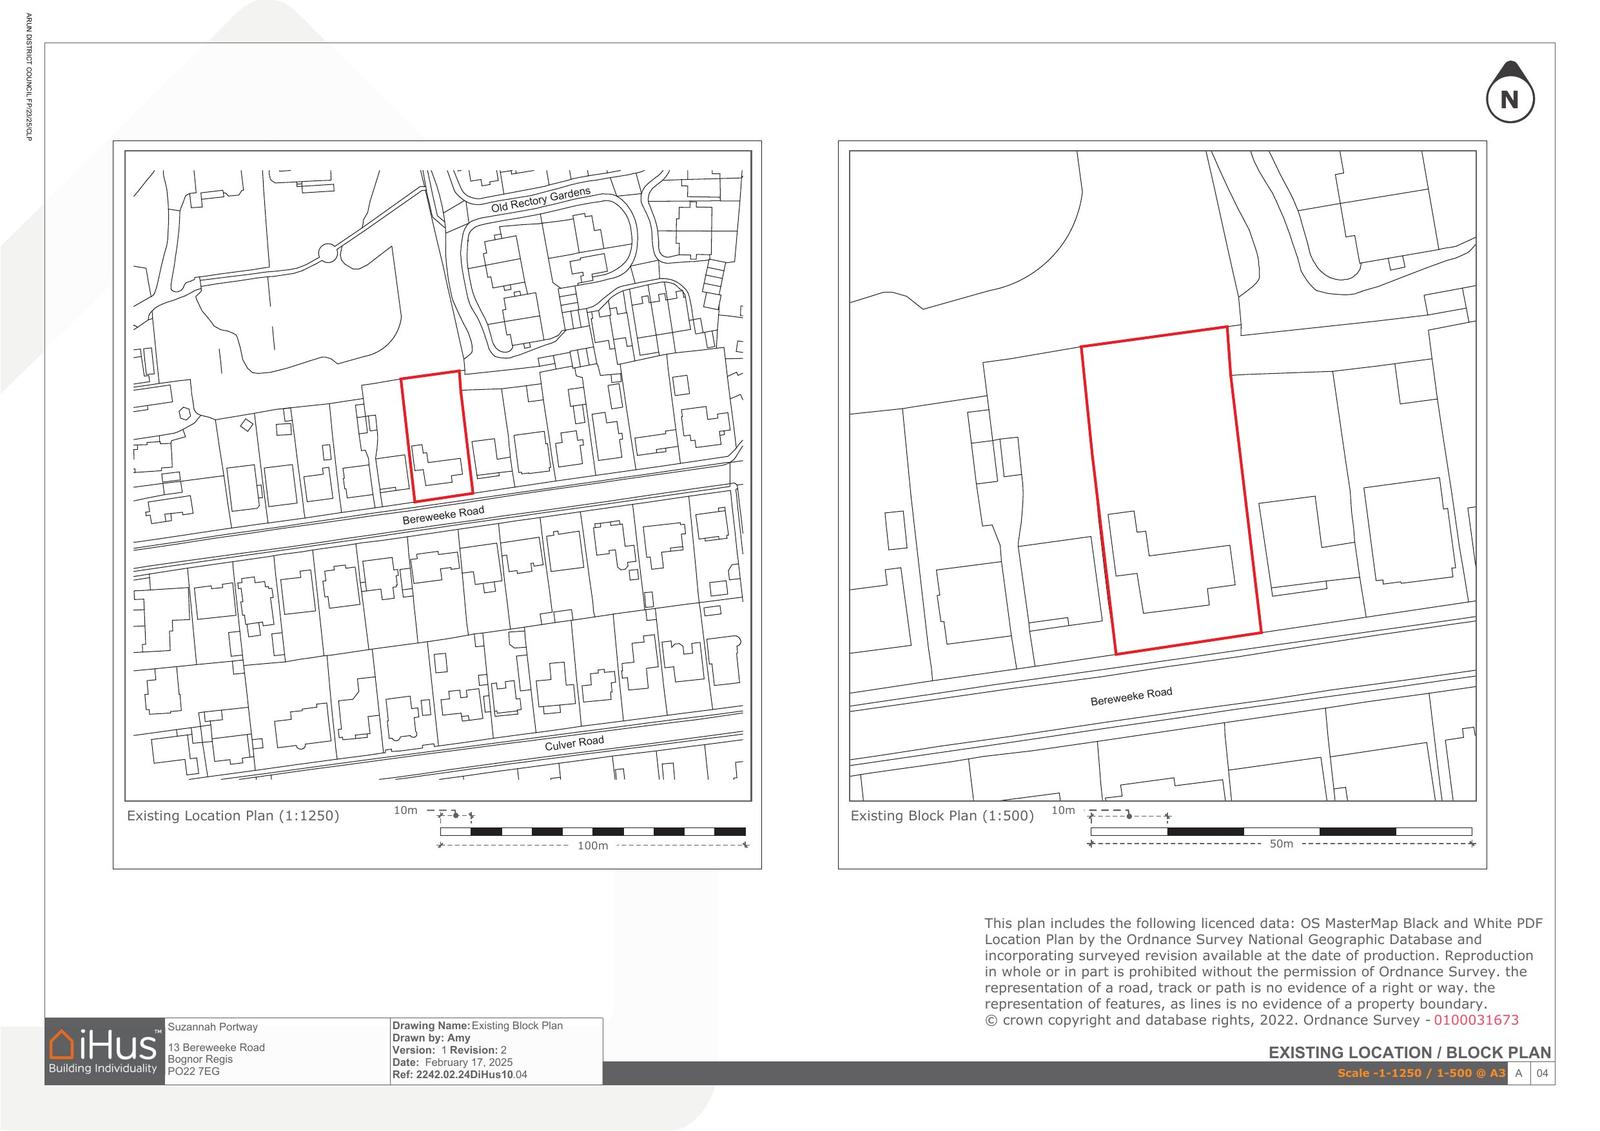Screen dimensions: 1600x1131
Task: Select the Existing Block Plan (1:500) caption
Action: point(942,815)
